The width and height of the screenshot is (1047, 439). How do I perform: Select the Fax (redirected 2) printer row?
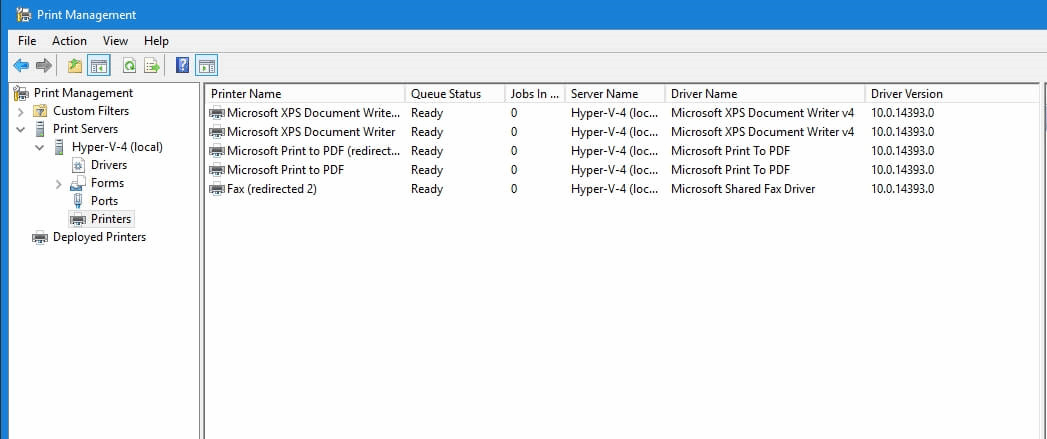(621, 189)
